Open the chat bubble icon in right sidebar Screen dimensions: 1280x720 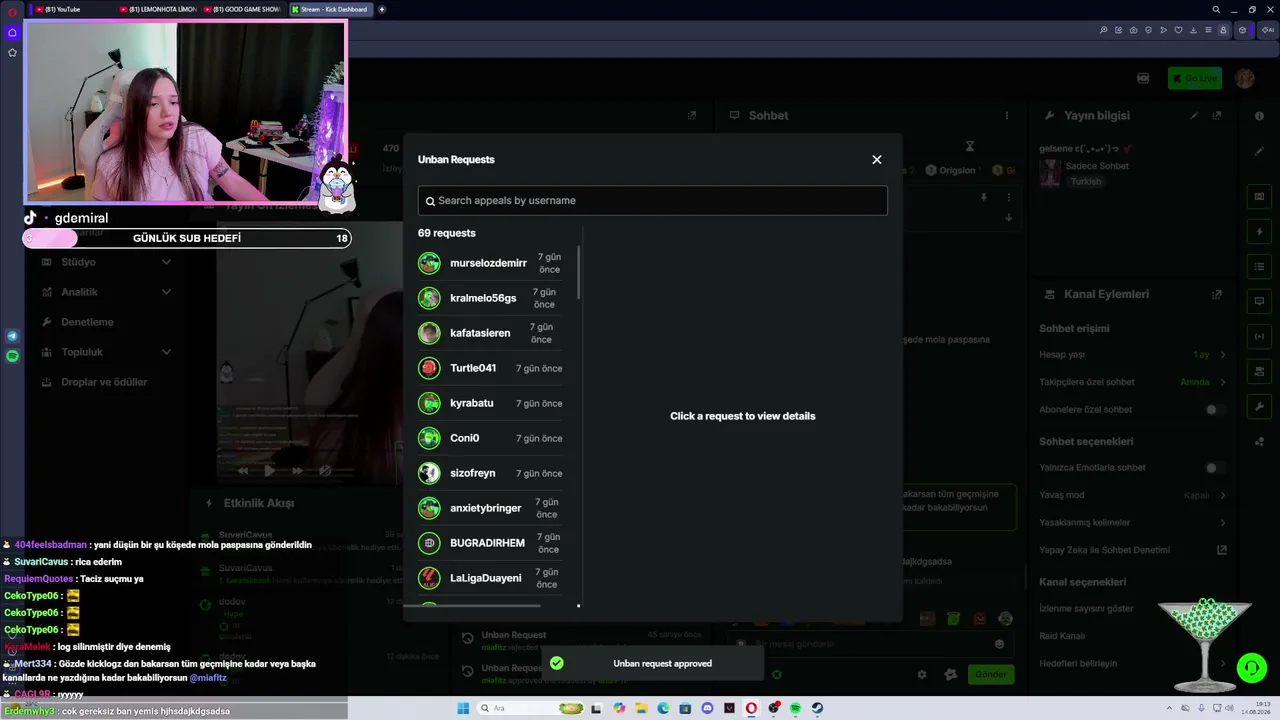tap(1259, 301)
